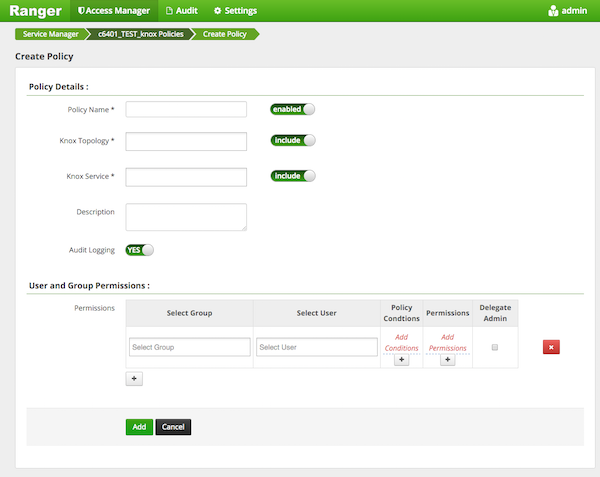Click plus icon under Add Permissions
The width and height of the screenshot is (600, 477).
447,360
